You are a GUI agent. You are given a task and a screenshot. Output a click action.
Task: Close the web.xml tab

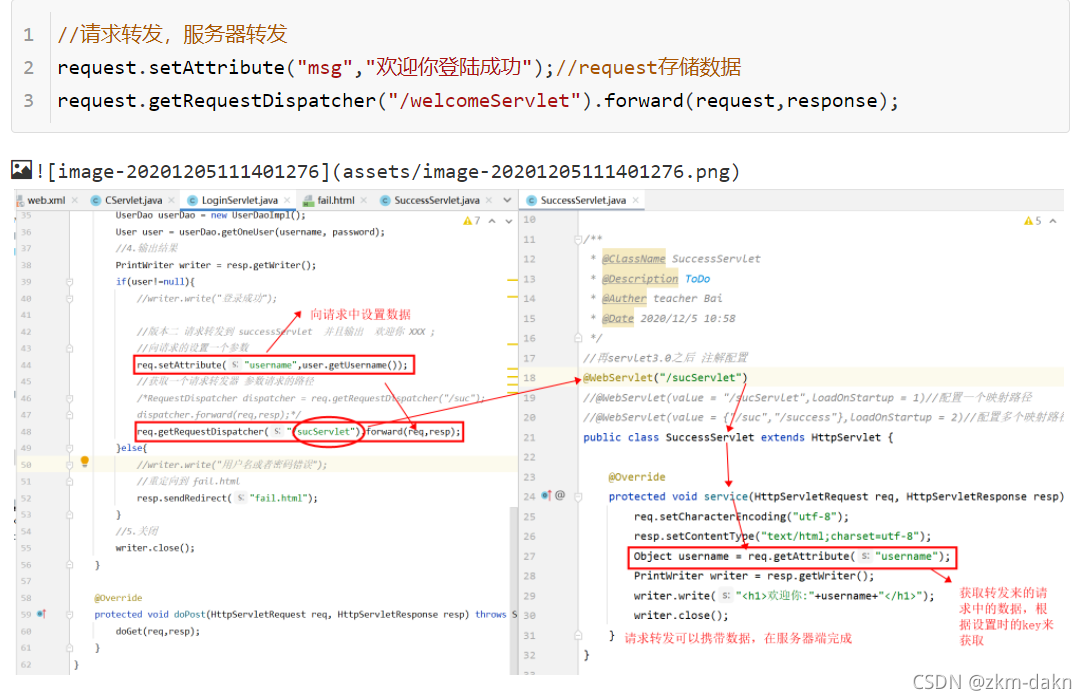[75, 200]
